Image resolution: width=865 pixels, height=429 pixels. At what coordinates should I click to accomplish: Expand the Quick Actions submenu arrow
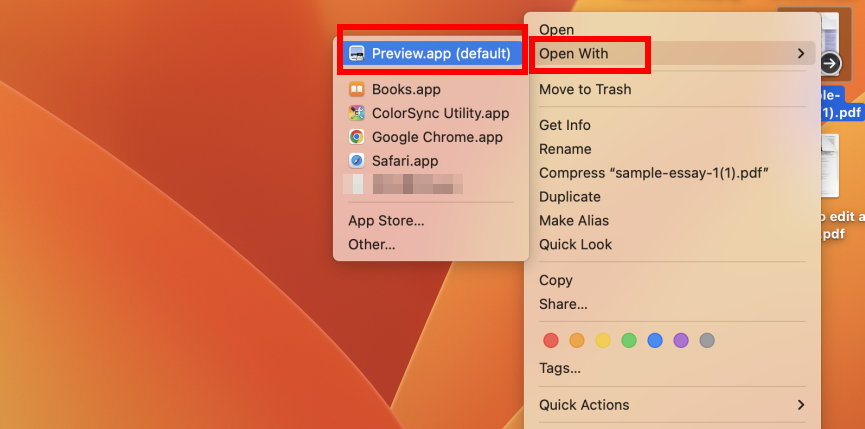pos(801,405)
